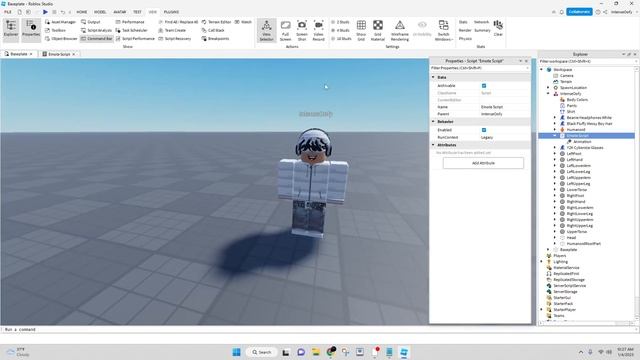Screen dimensions: 640x360
Task: Click the Stop test button
Action: (54, 12)
